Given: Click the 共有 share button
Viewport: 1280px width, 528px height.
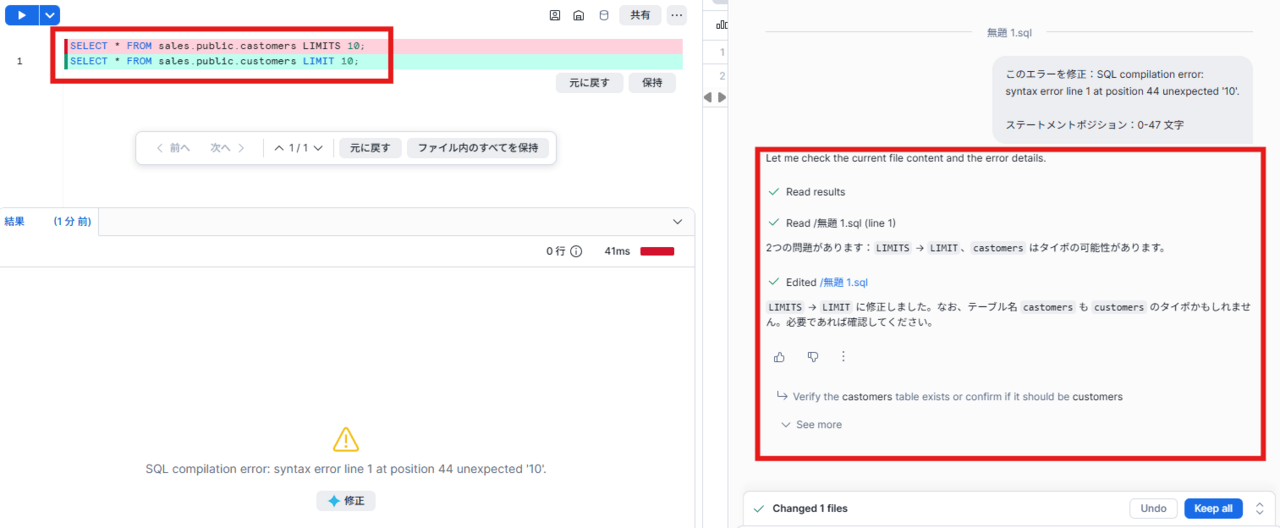Looking at the screenshot, I should click(x=640, y=15).
